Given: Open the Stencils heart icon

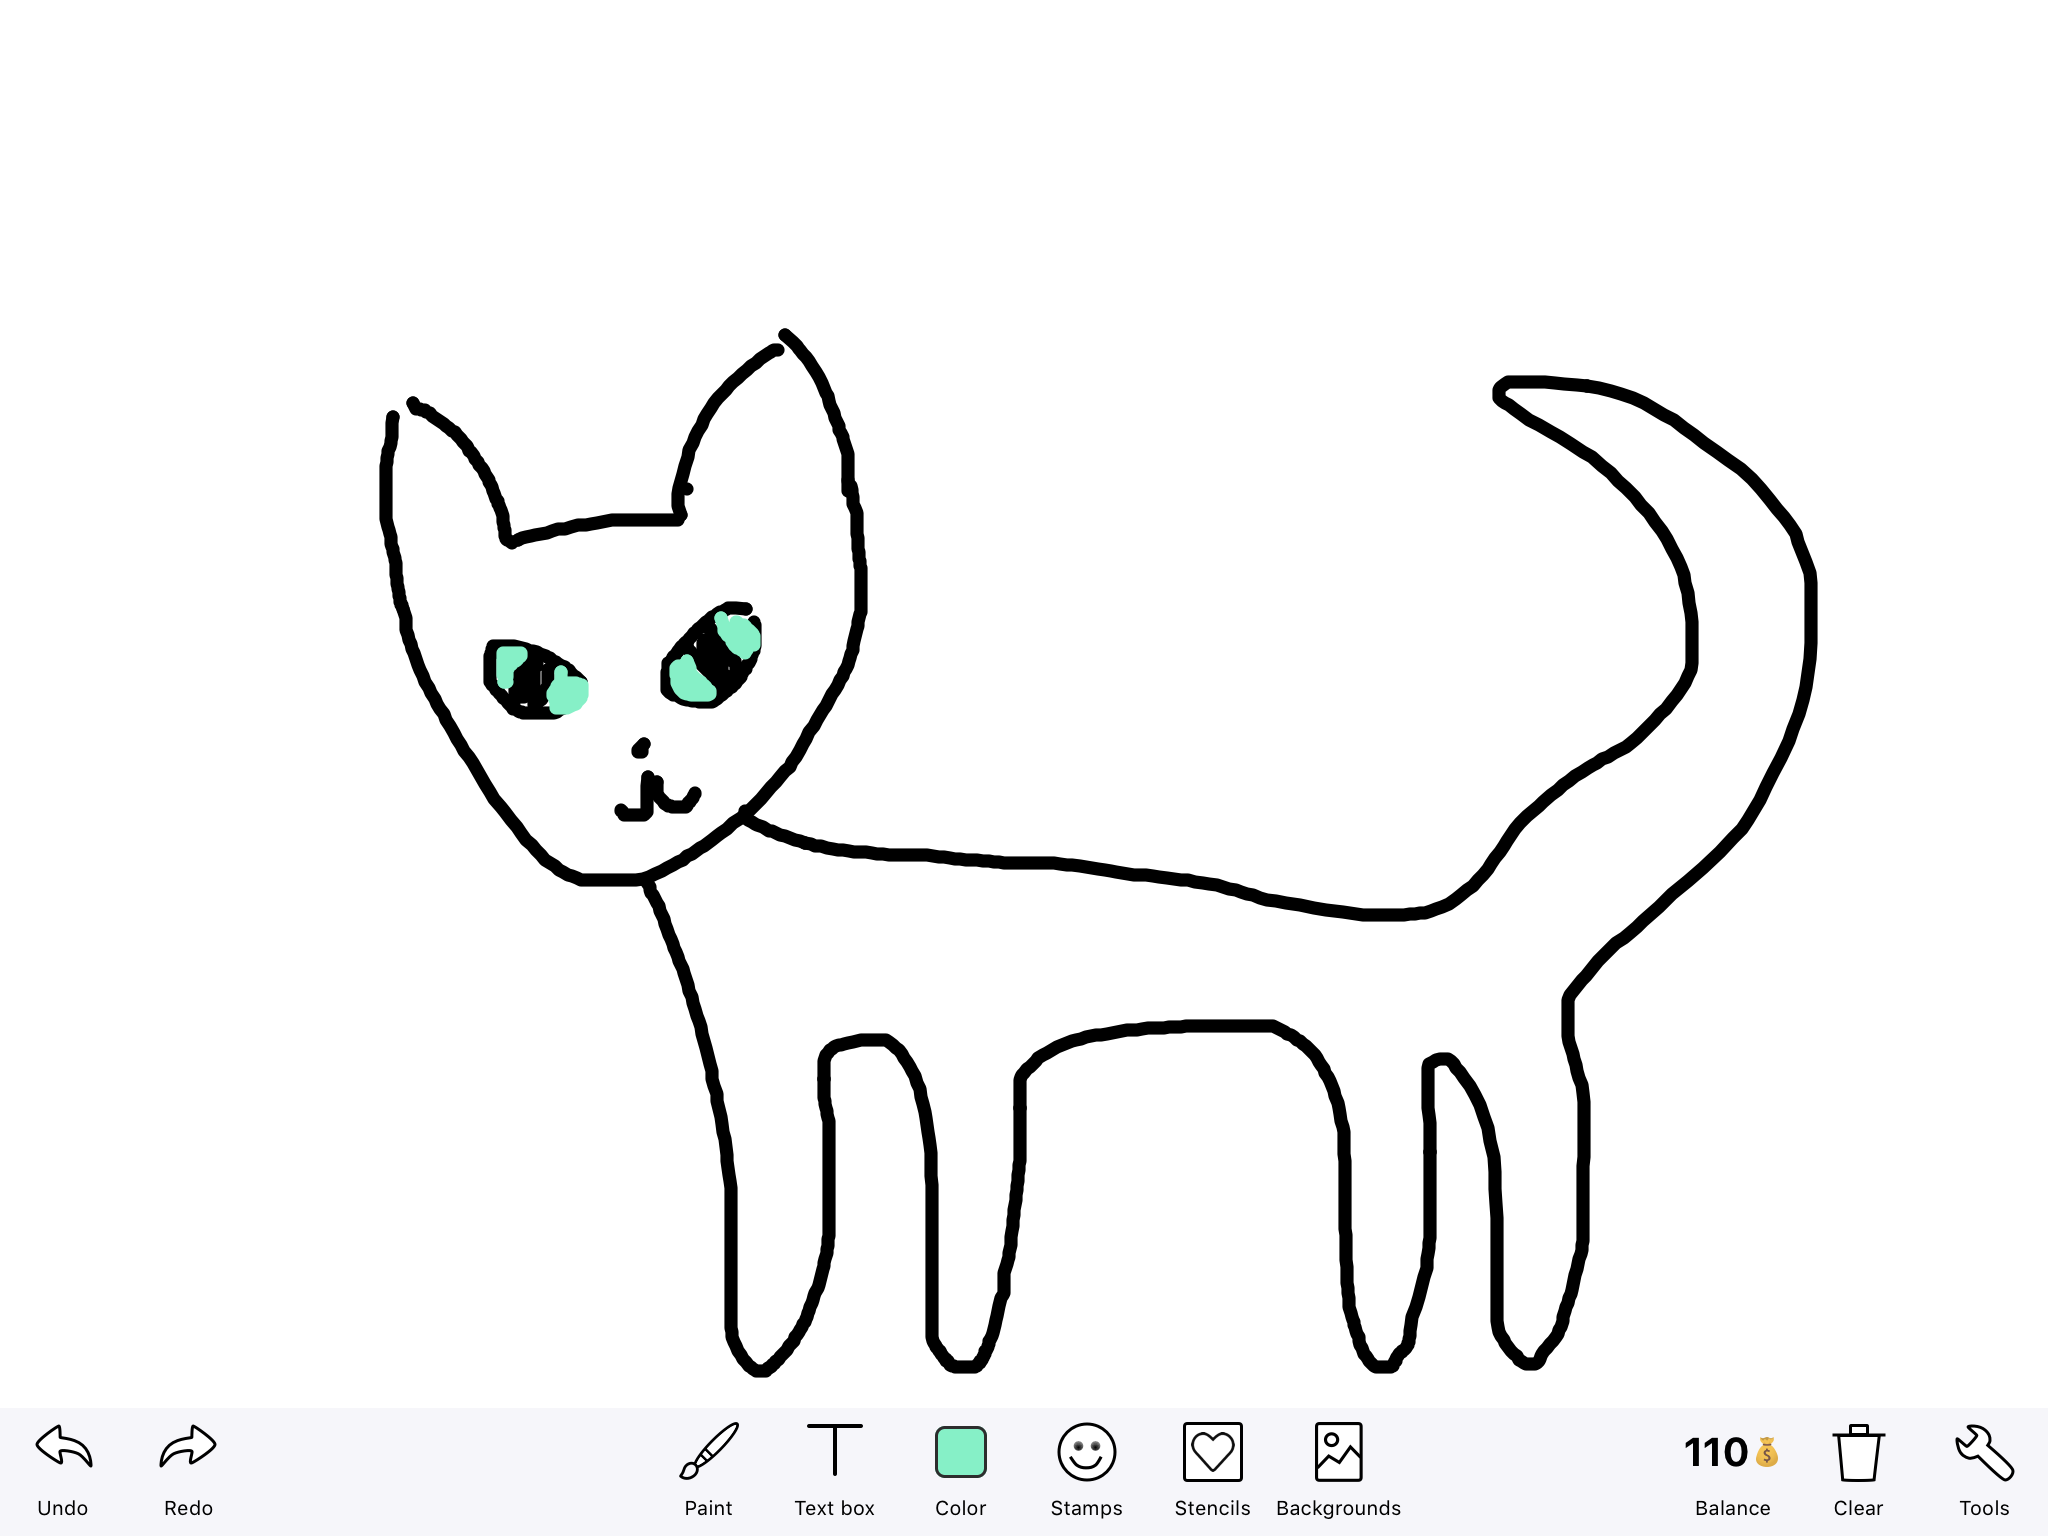Looking at the screenshot, I should 1212,1451.
